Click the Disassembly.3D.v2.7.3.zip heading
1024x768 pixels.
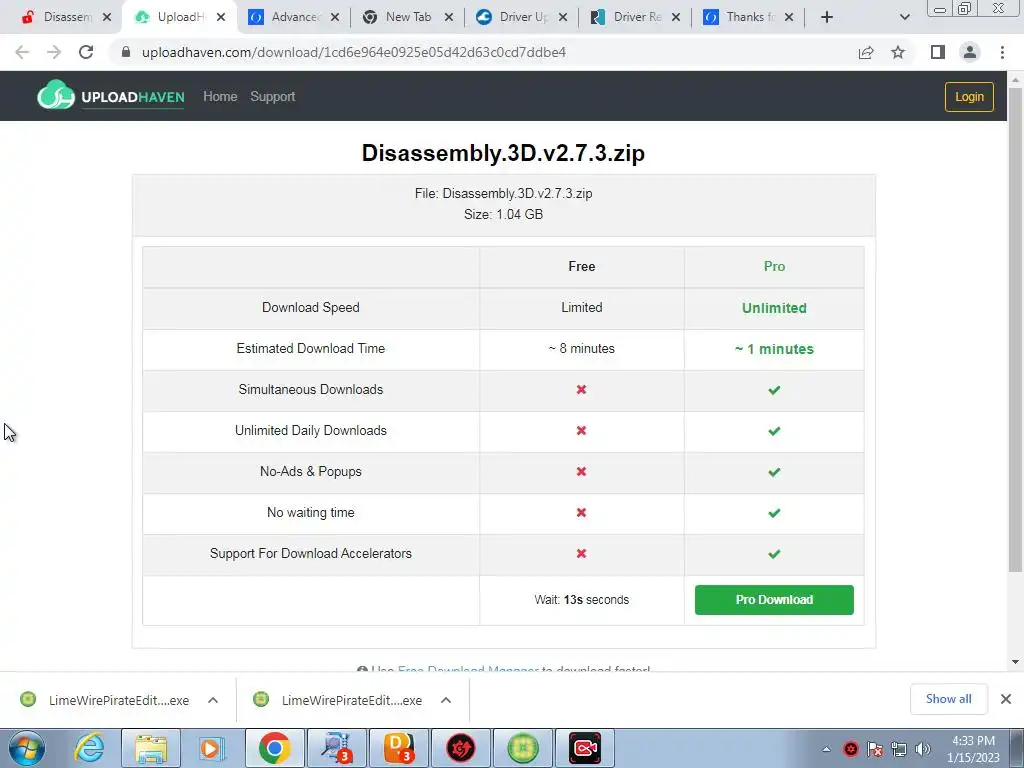504,153
